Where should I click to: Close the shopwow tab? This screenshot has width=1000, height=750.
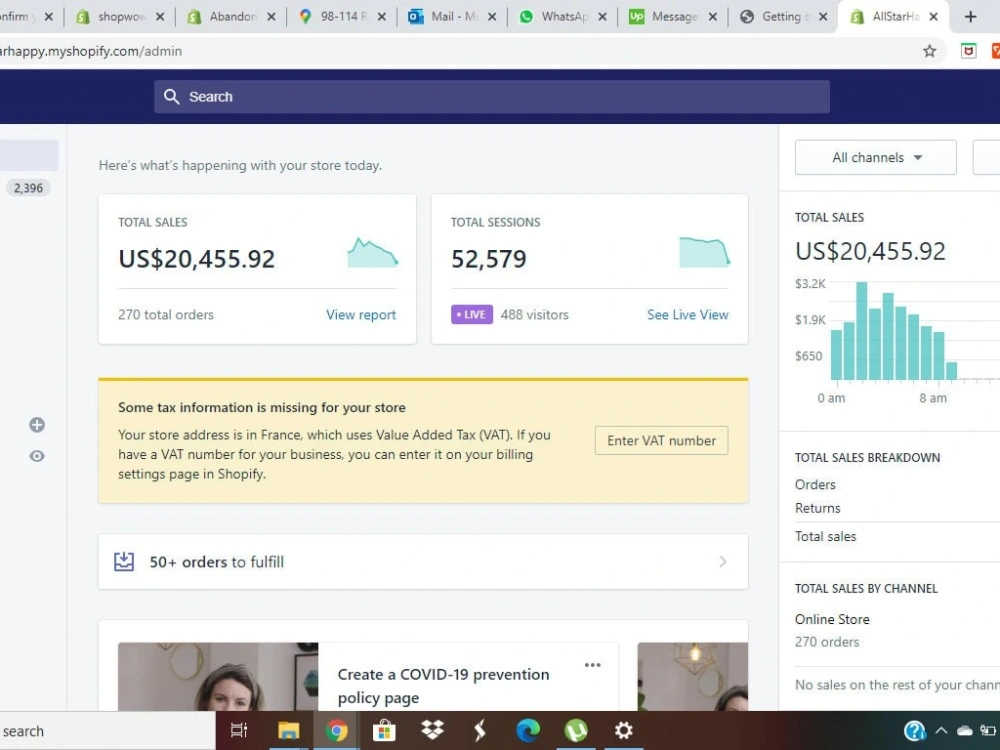(161, 17)
